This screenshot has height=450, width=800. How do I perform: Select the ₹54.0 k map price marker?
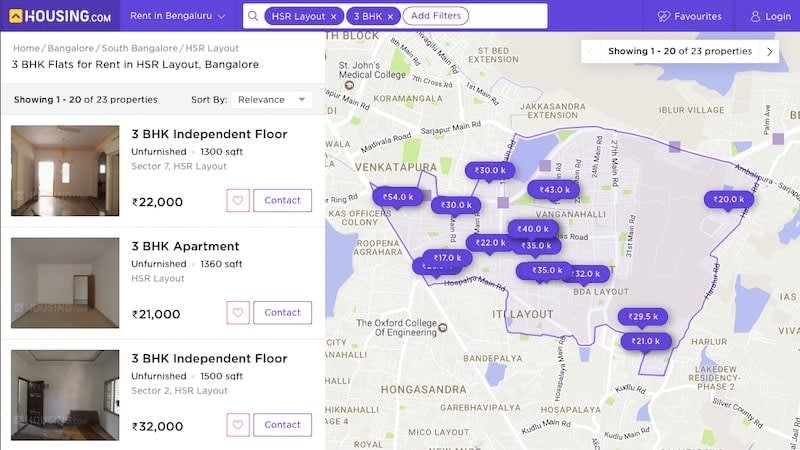click(398, 197)
